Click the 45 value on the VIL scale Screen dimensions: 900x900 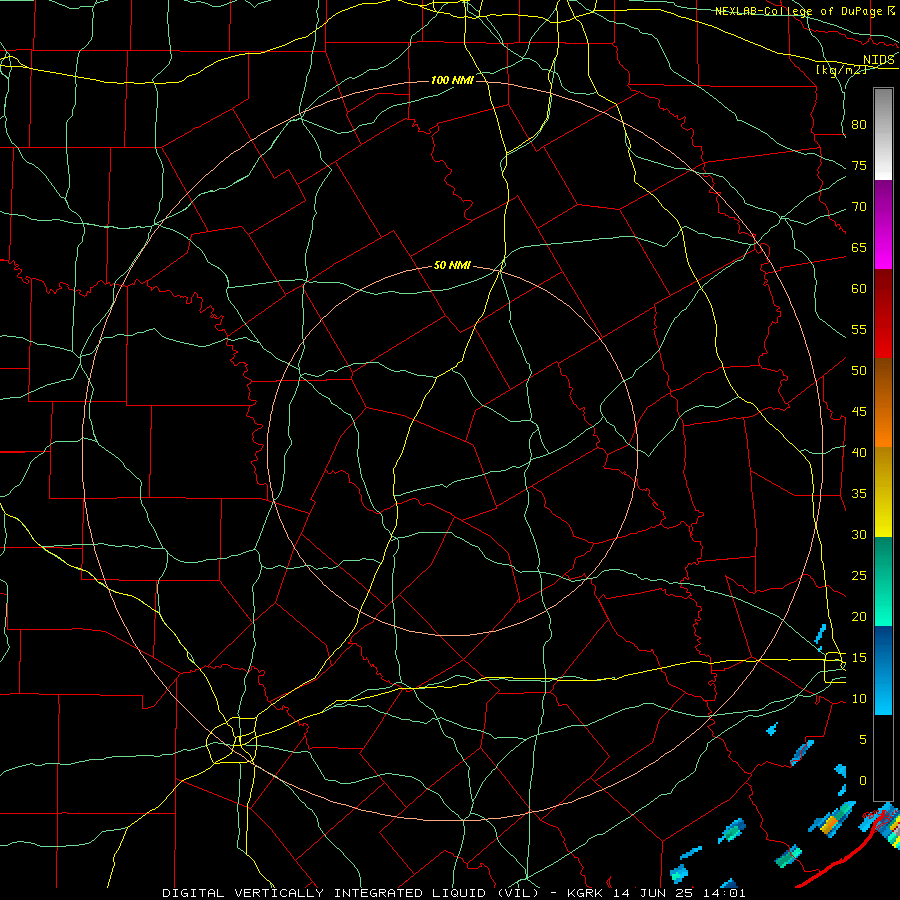coord(859,412)
